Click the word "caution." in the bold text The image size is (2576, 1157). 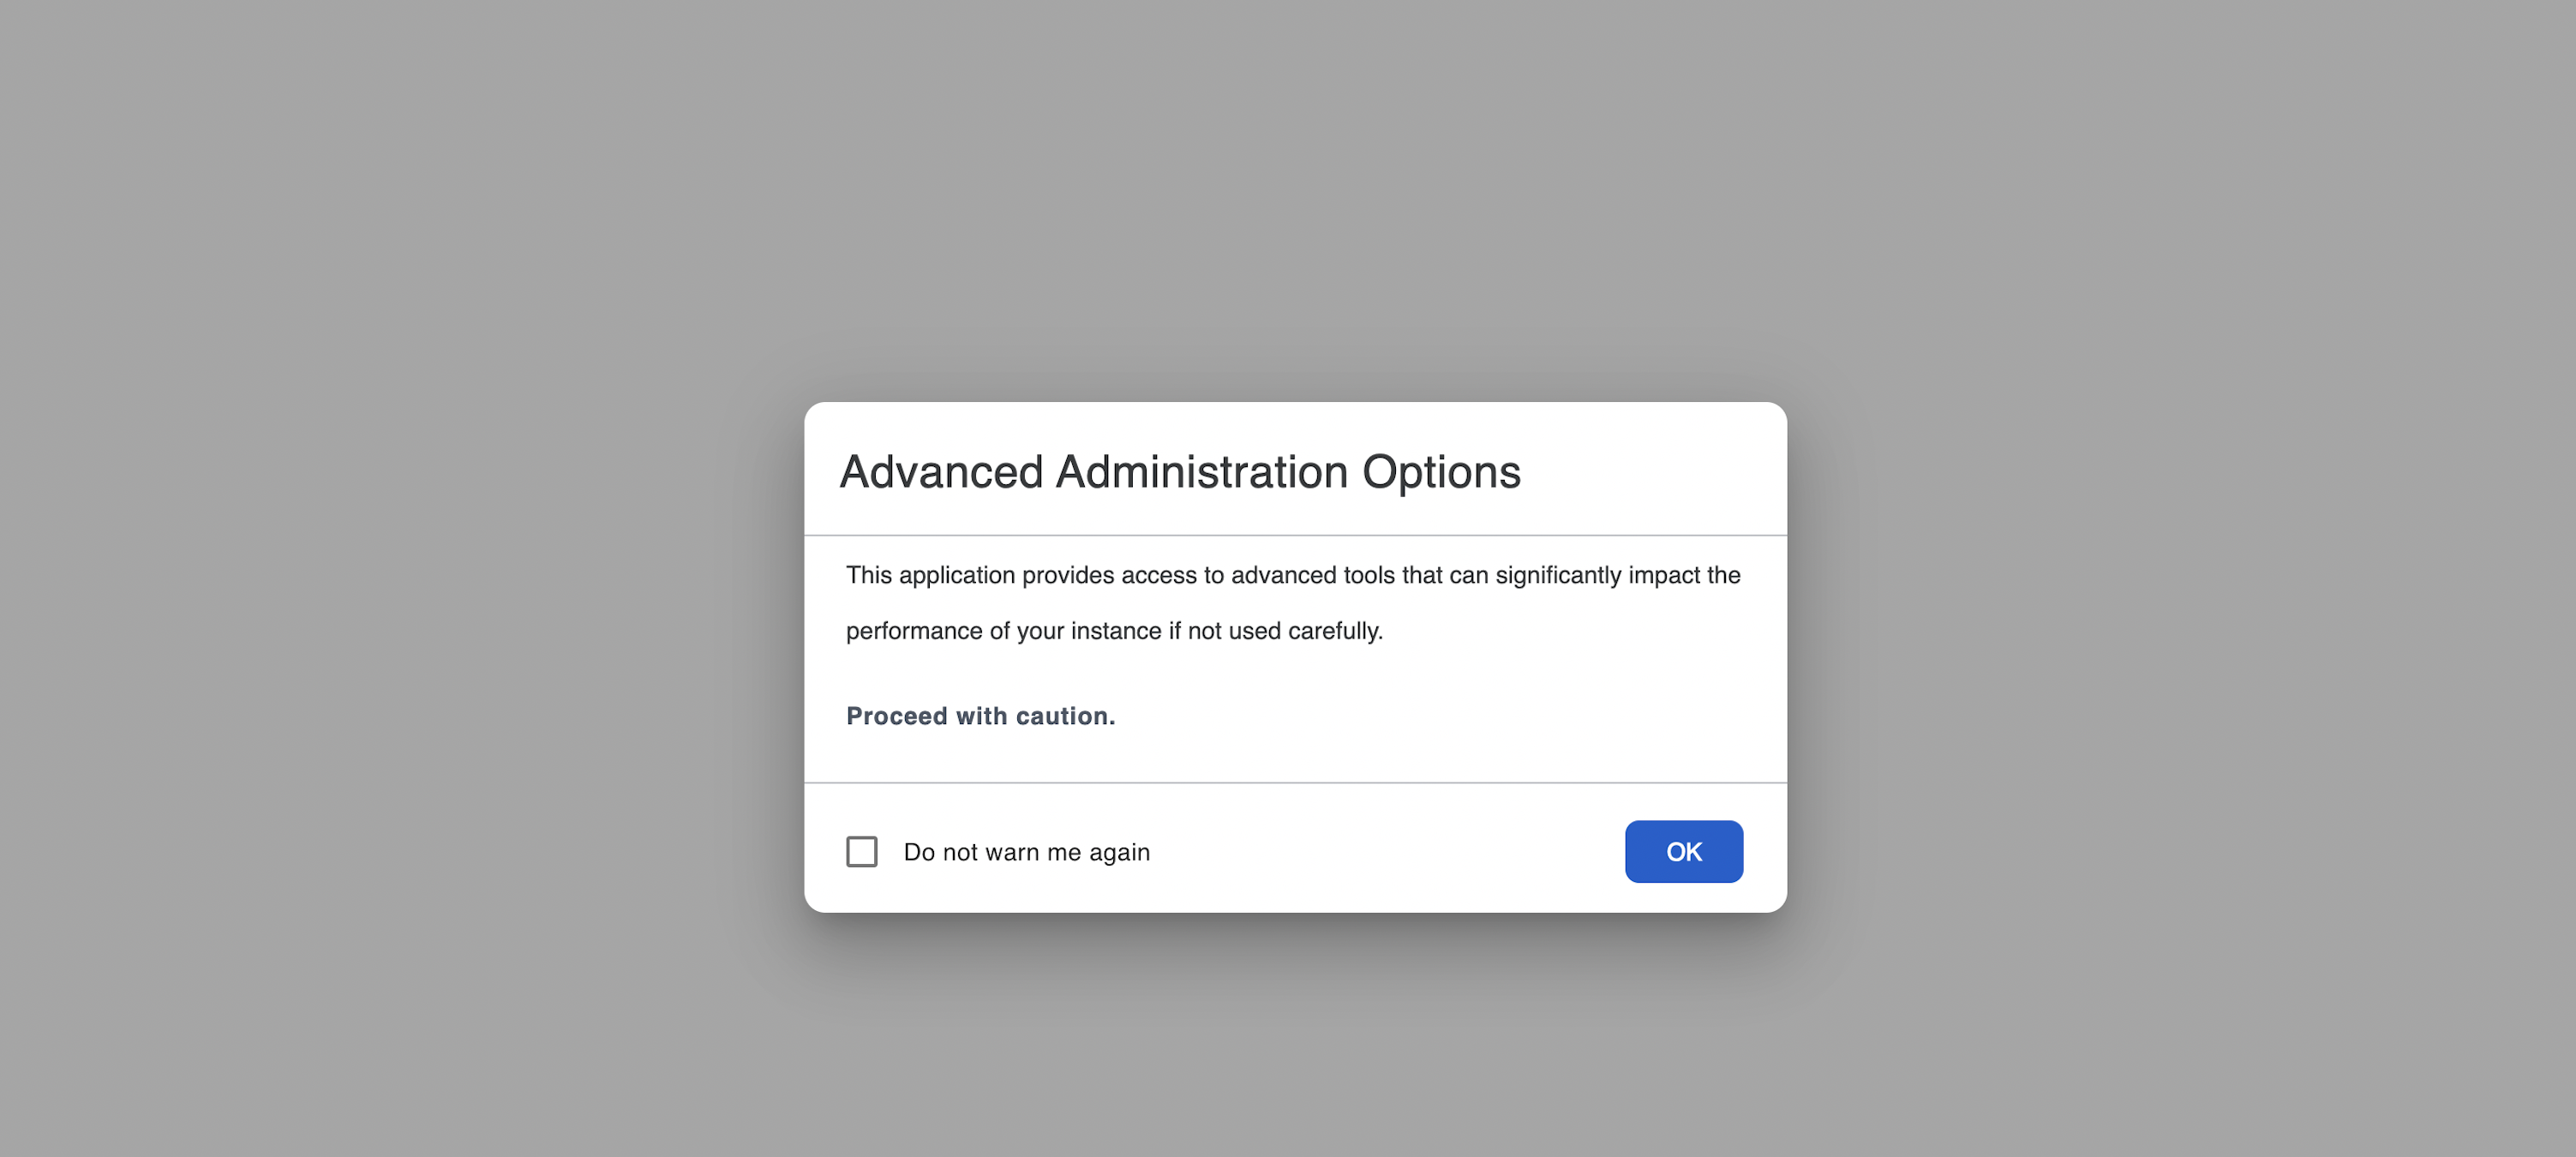(1065, 716)
